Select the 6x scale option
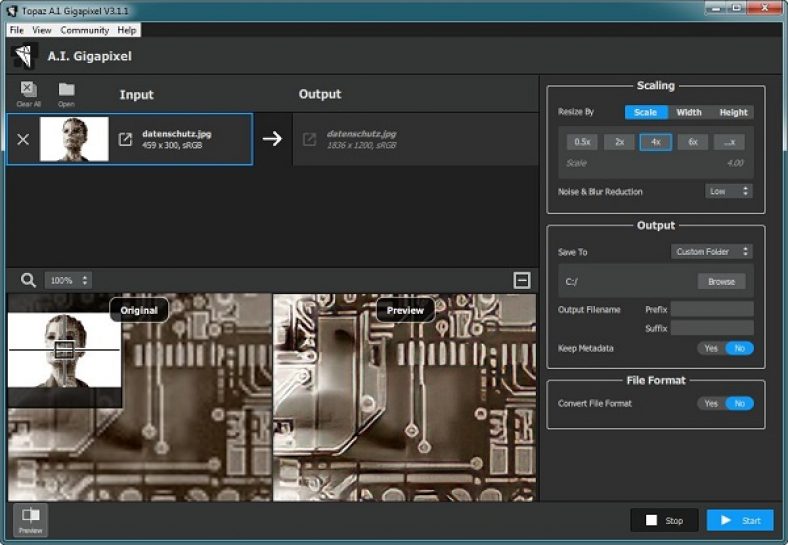This screenshot has width=788, height=545. click(x=692, y=142)
